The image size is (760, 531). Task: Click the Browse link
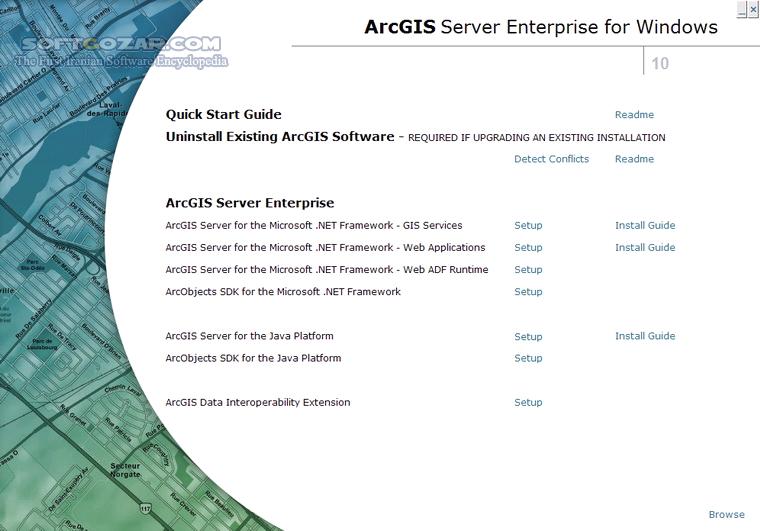pyautogui.click(x=726, y=515)
